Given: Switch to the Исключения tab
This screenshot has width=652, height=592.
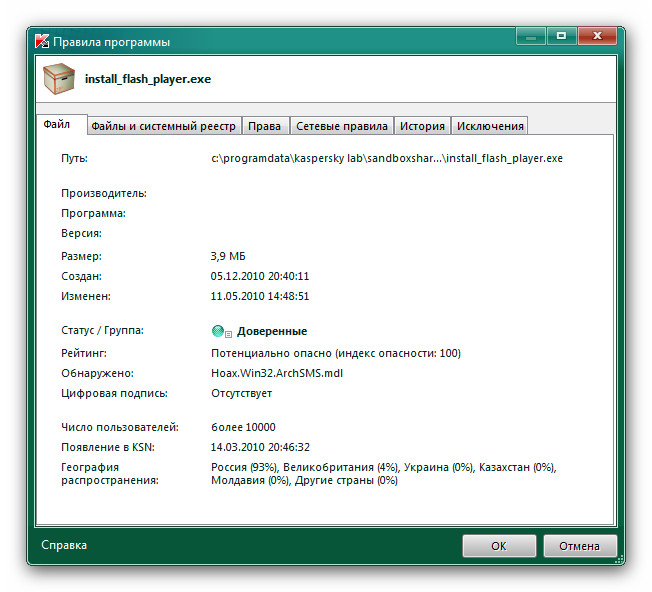Looking at the screenshot, I should click(x=490, y=126).
